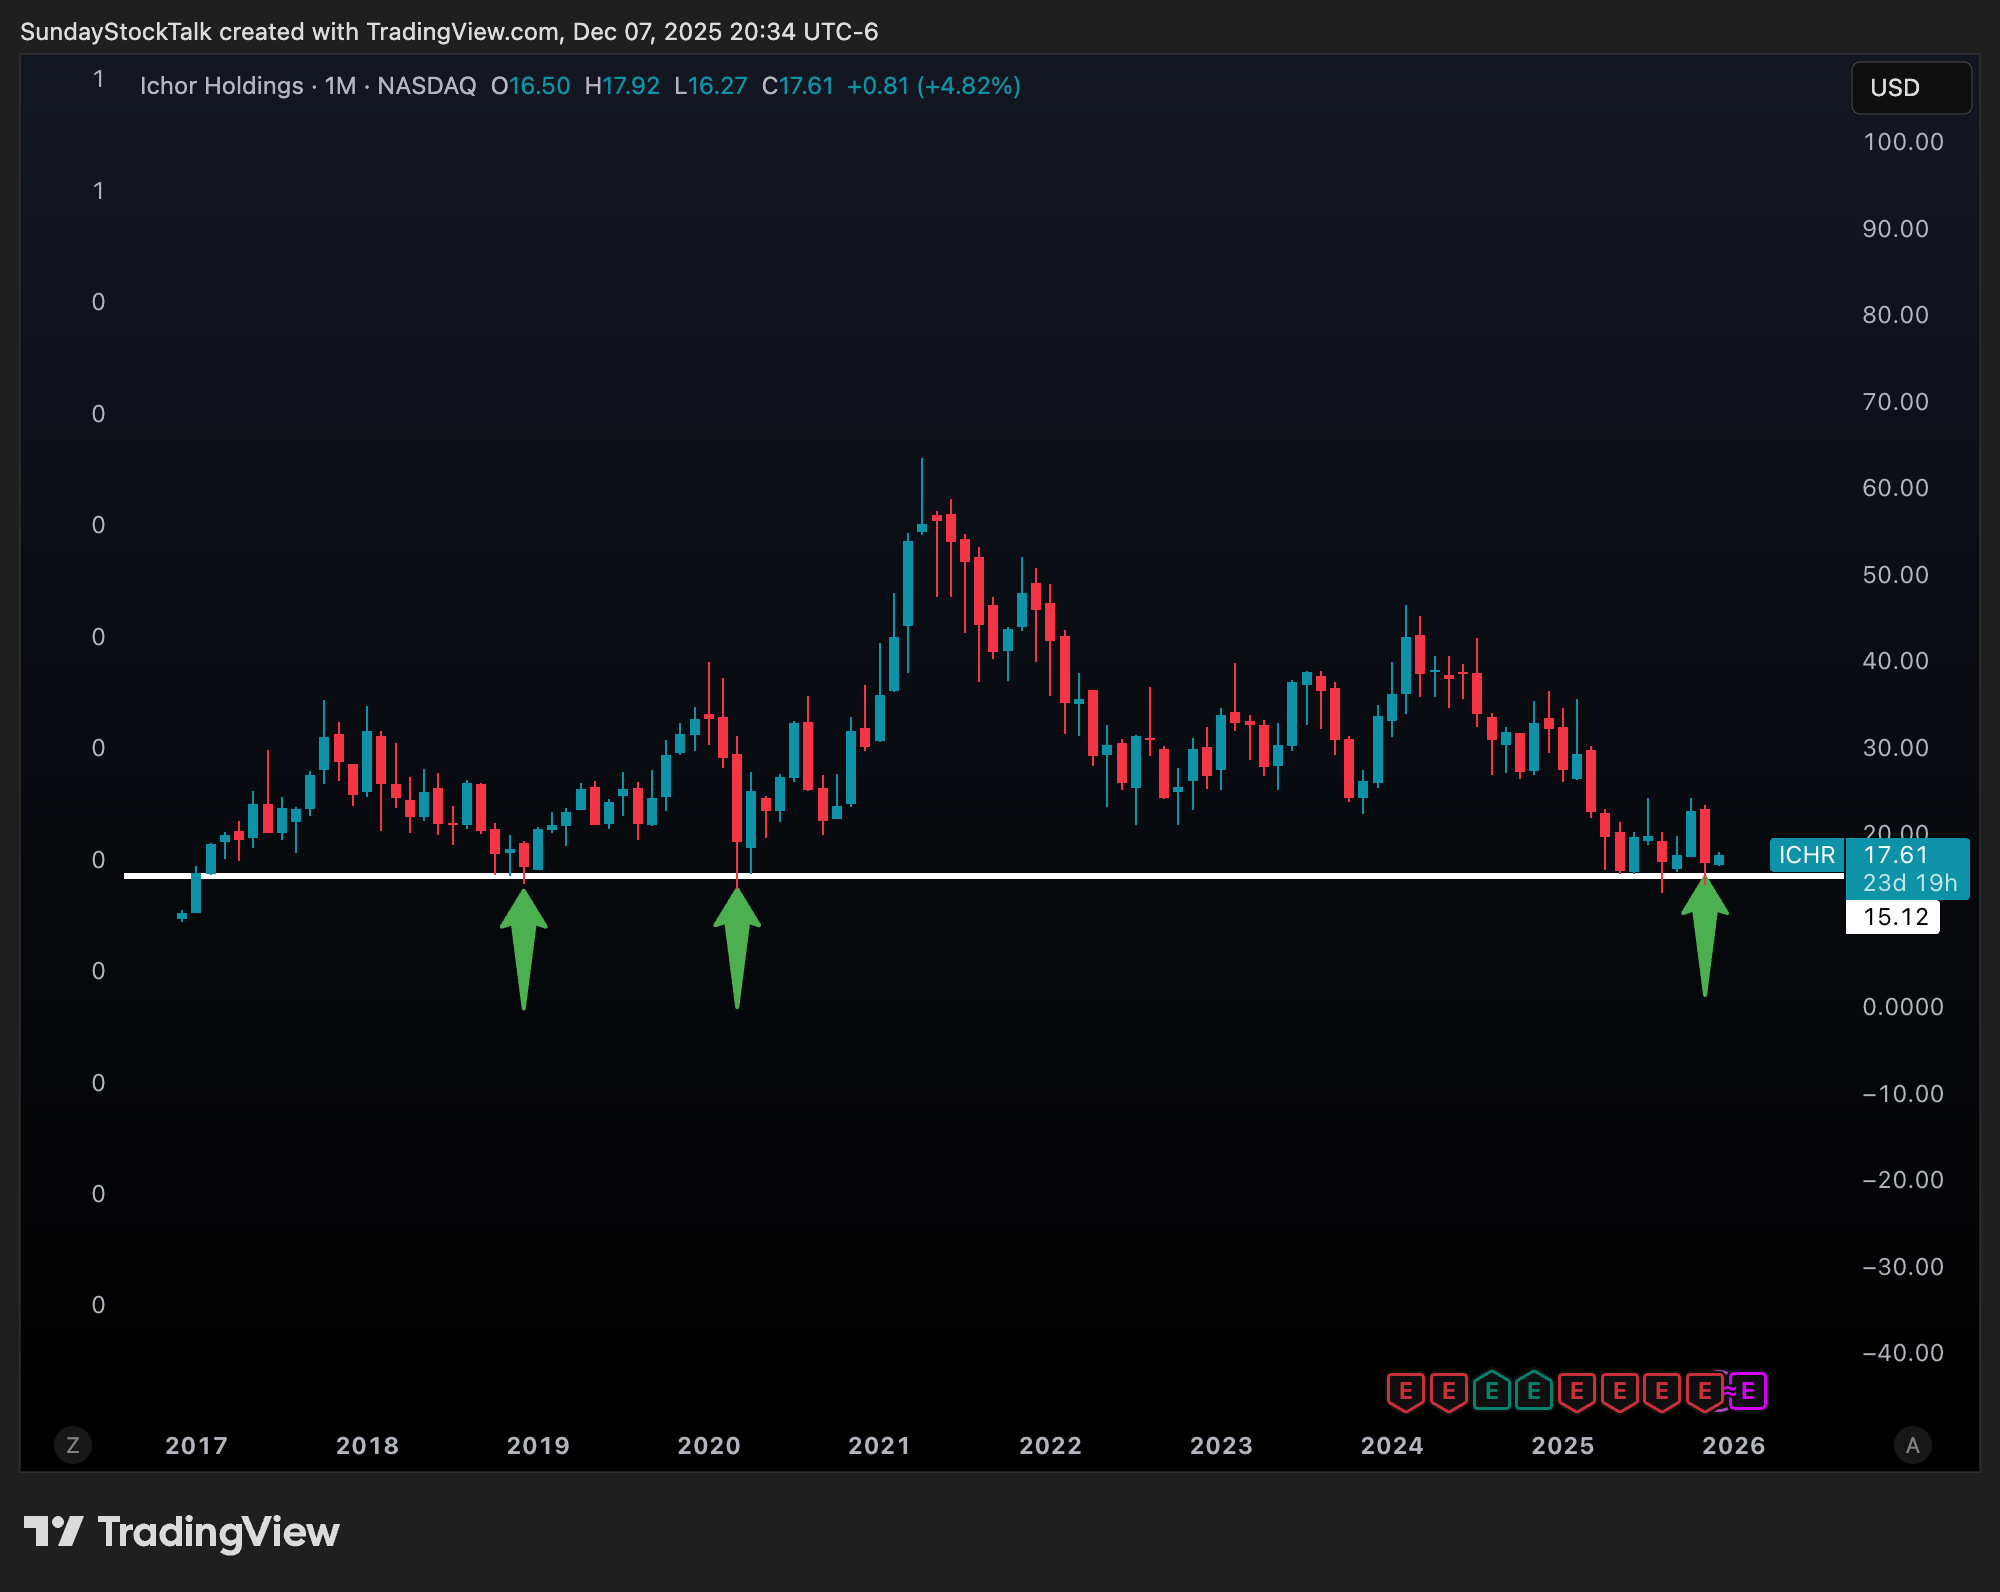
Task: Click the ICHR symbol price label
Action: point(1806,855)
